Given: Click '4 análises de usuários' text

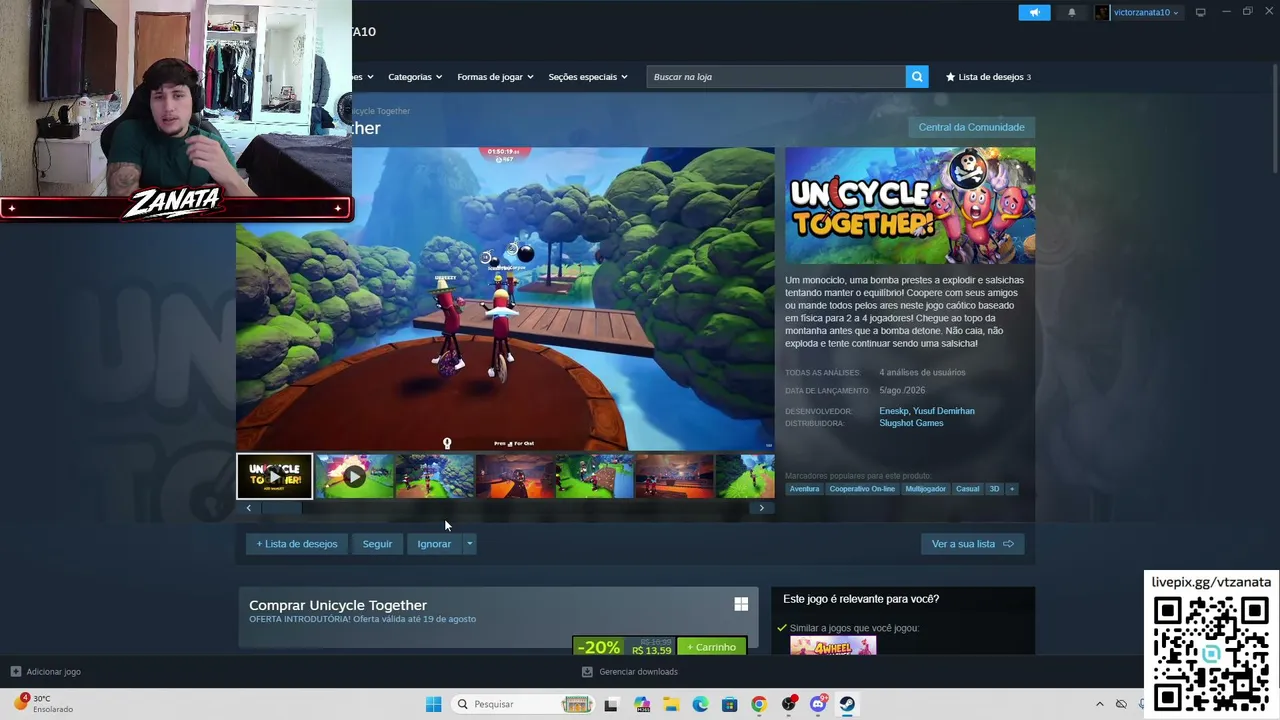Looking at the screenshot, I should [x=922, y=373].
